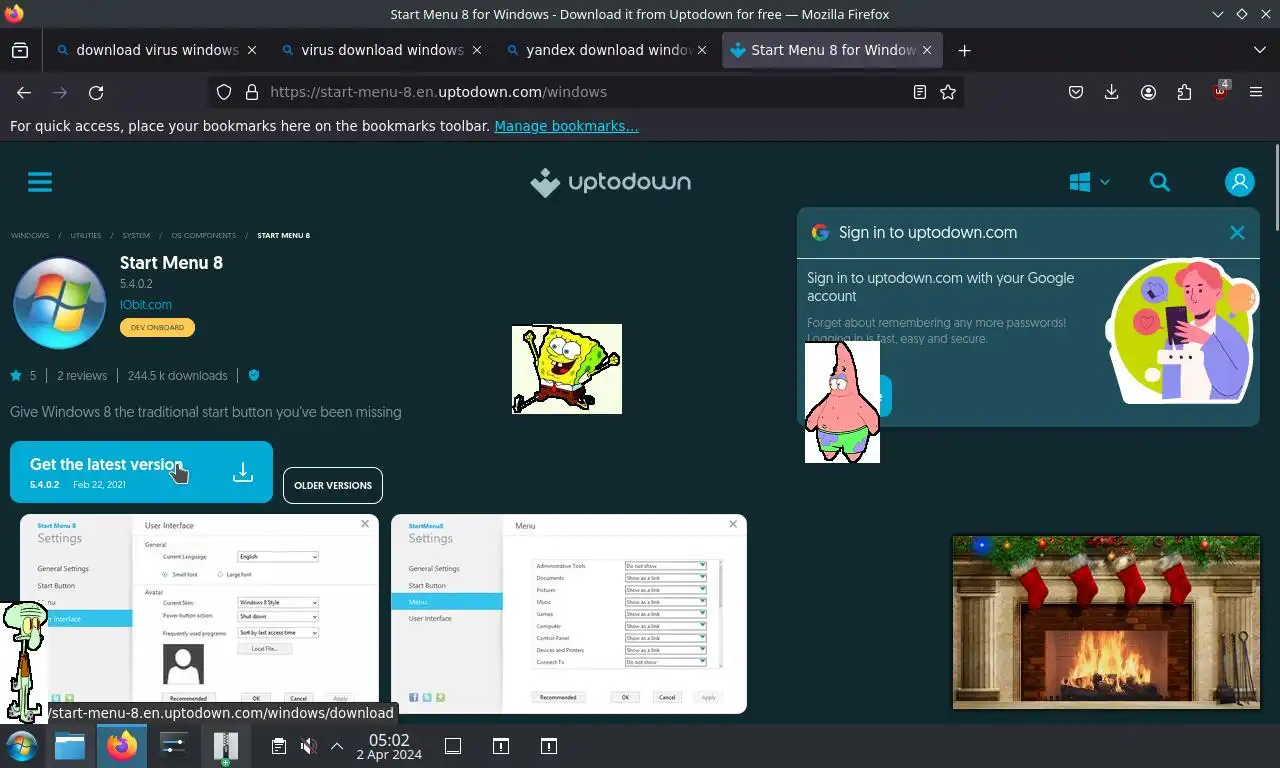Open the Uptodown search magnifier

pos(1160,182)
